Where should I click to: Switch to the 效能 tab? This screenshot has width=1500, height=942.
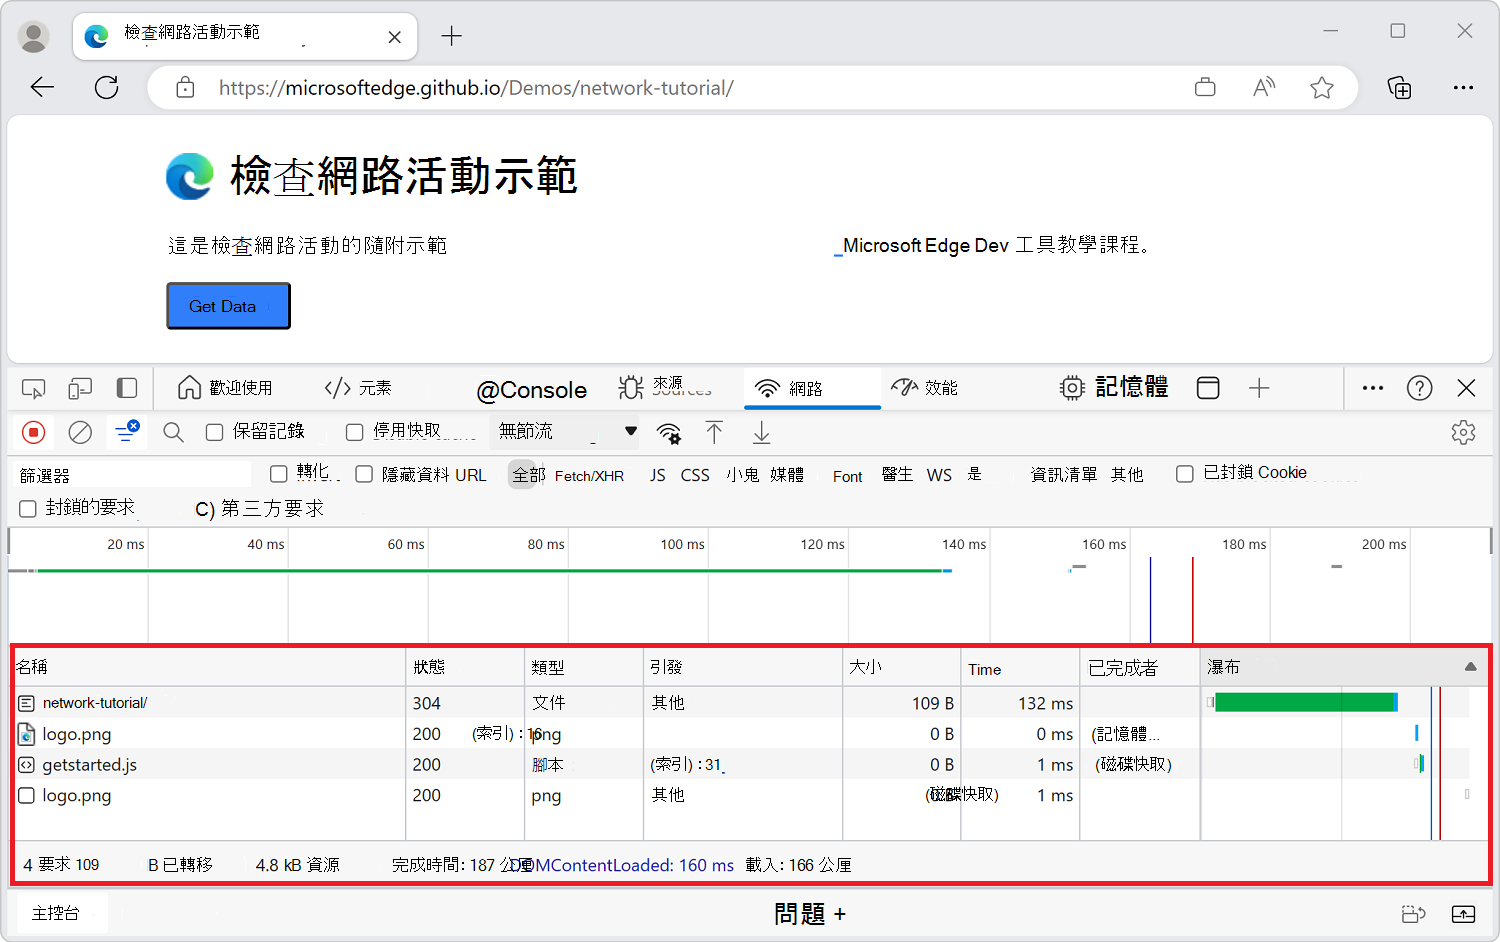(x=924, y=388)
